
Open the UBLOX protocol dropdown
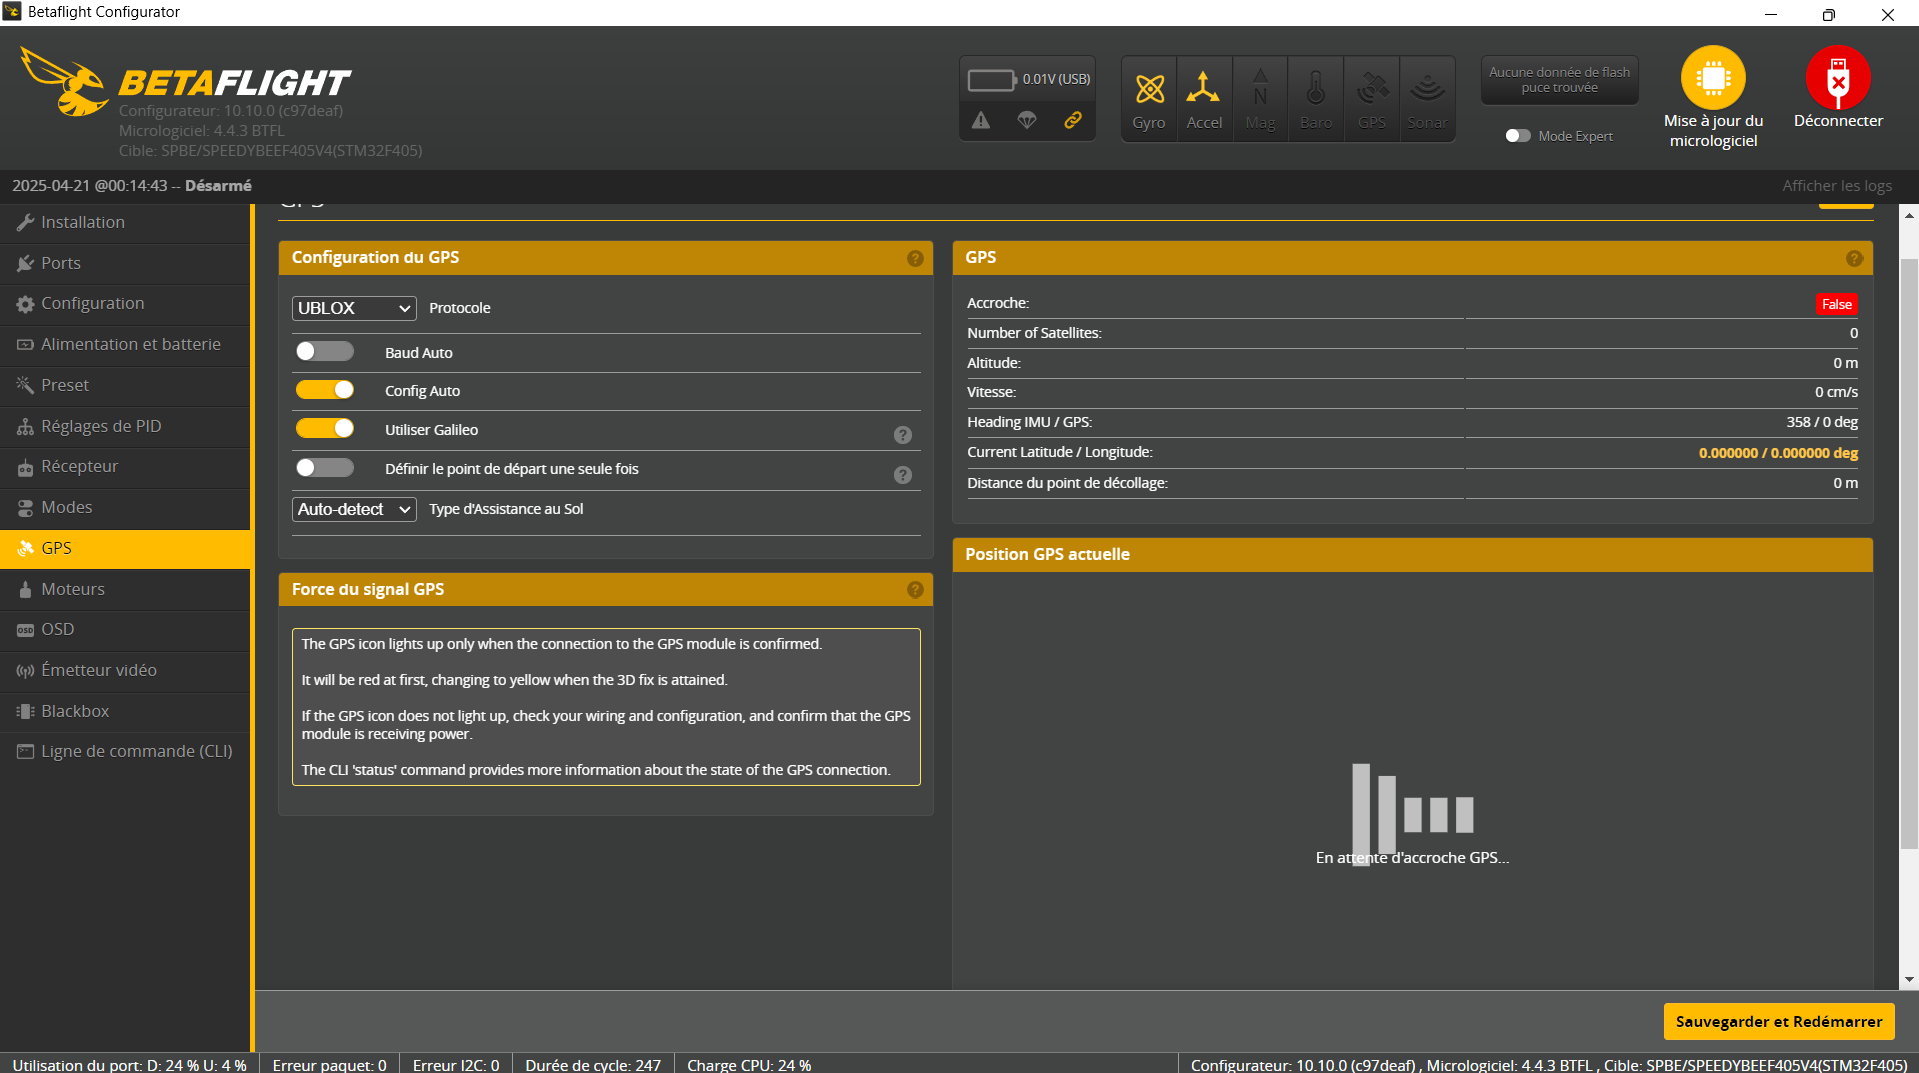pyautogui.click(x=354, y=308)
